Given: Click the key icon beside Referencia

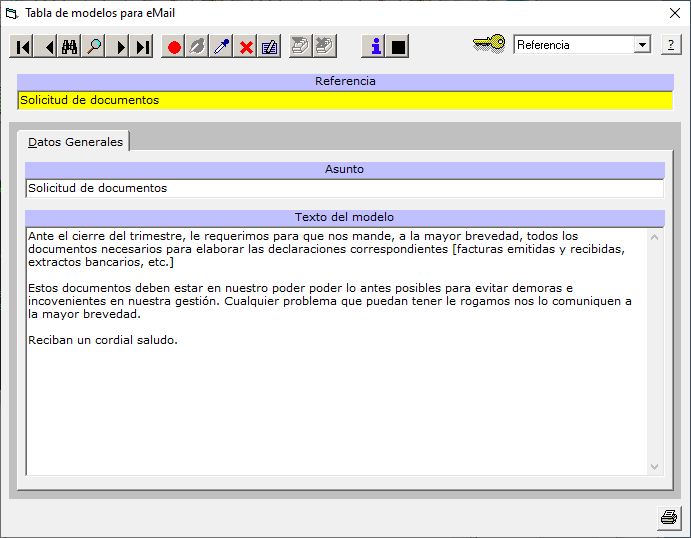Looking at the screenshot, I should [x=489, y=44].
